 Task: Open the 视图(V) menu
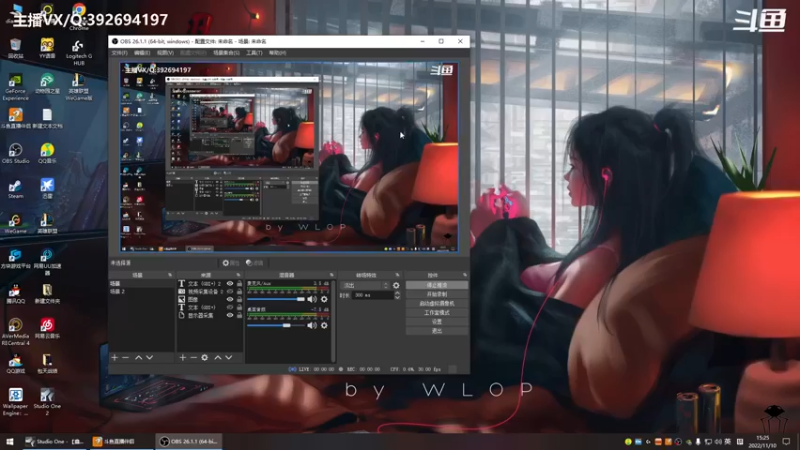(x=165, y=53)
